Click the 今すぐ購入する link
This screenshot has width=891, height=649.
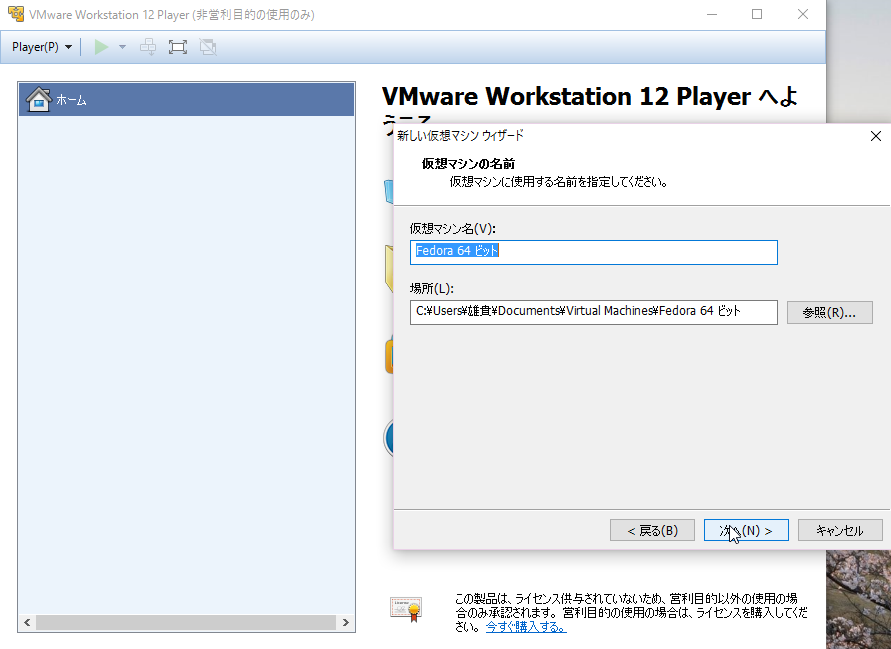coord(526,627)
